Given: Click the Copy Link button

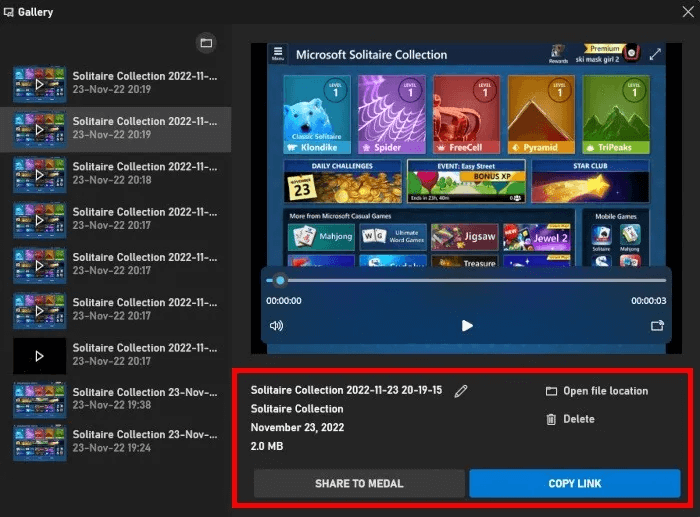Looking at the screenshot, I should coord(575,483).
